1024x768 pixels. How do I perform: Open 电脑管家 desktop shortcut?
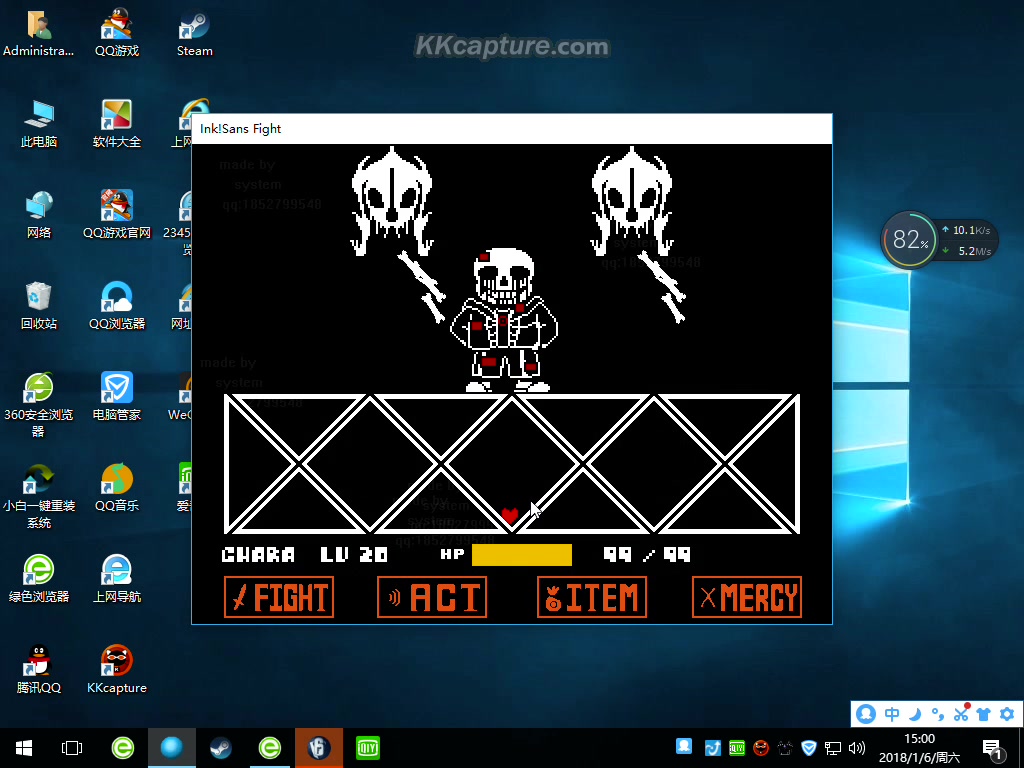(x=117, y=396)
